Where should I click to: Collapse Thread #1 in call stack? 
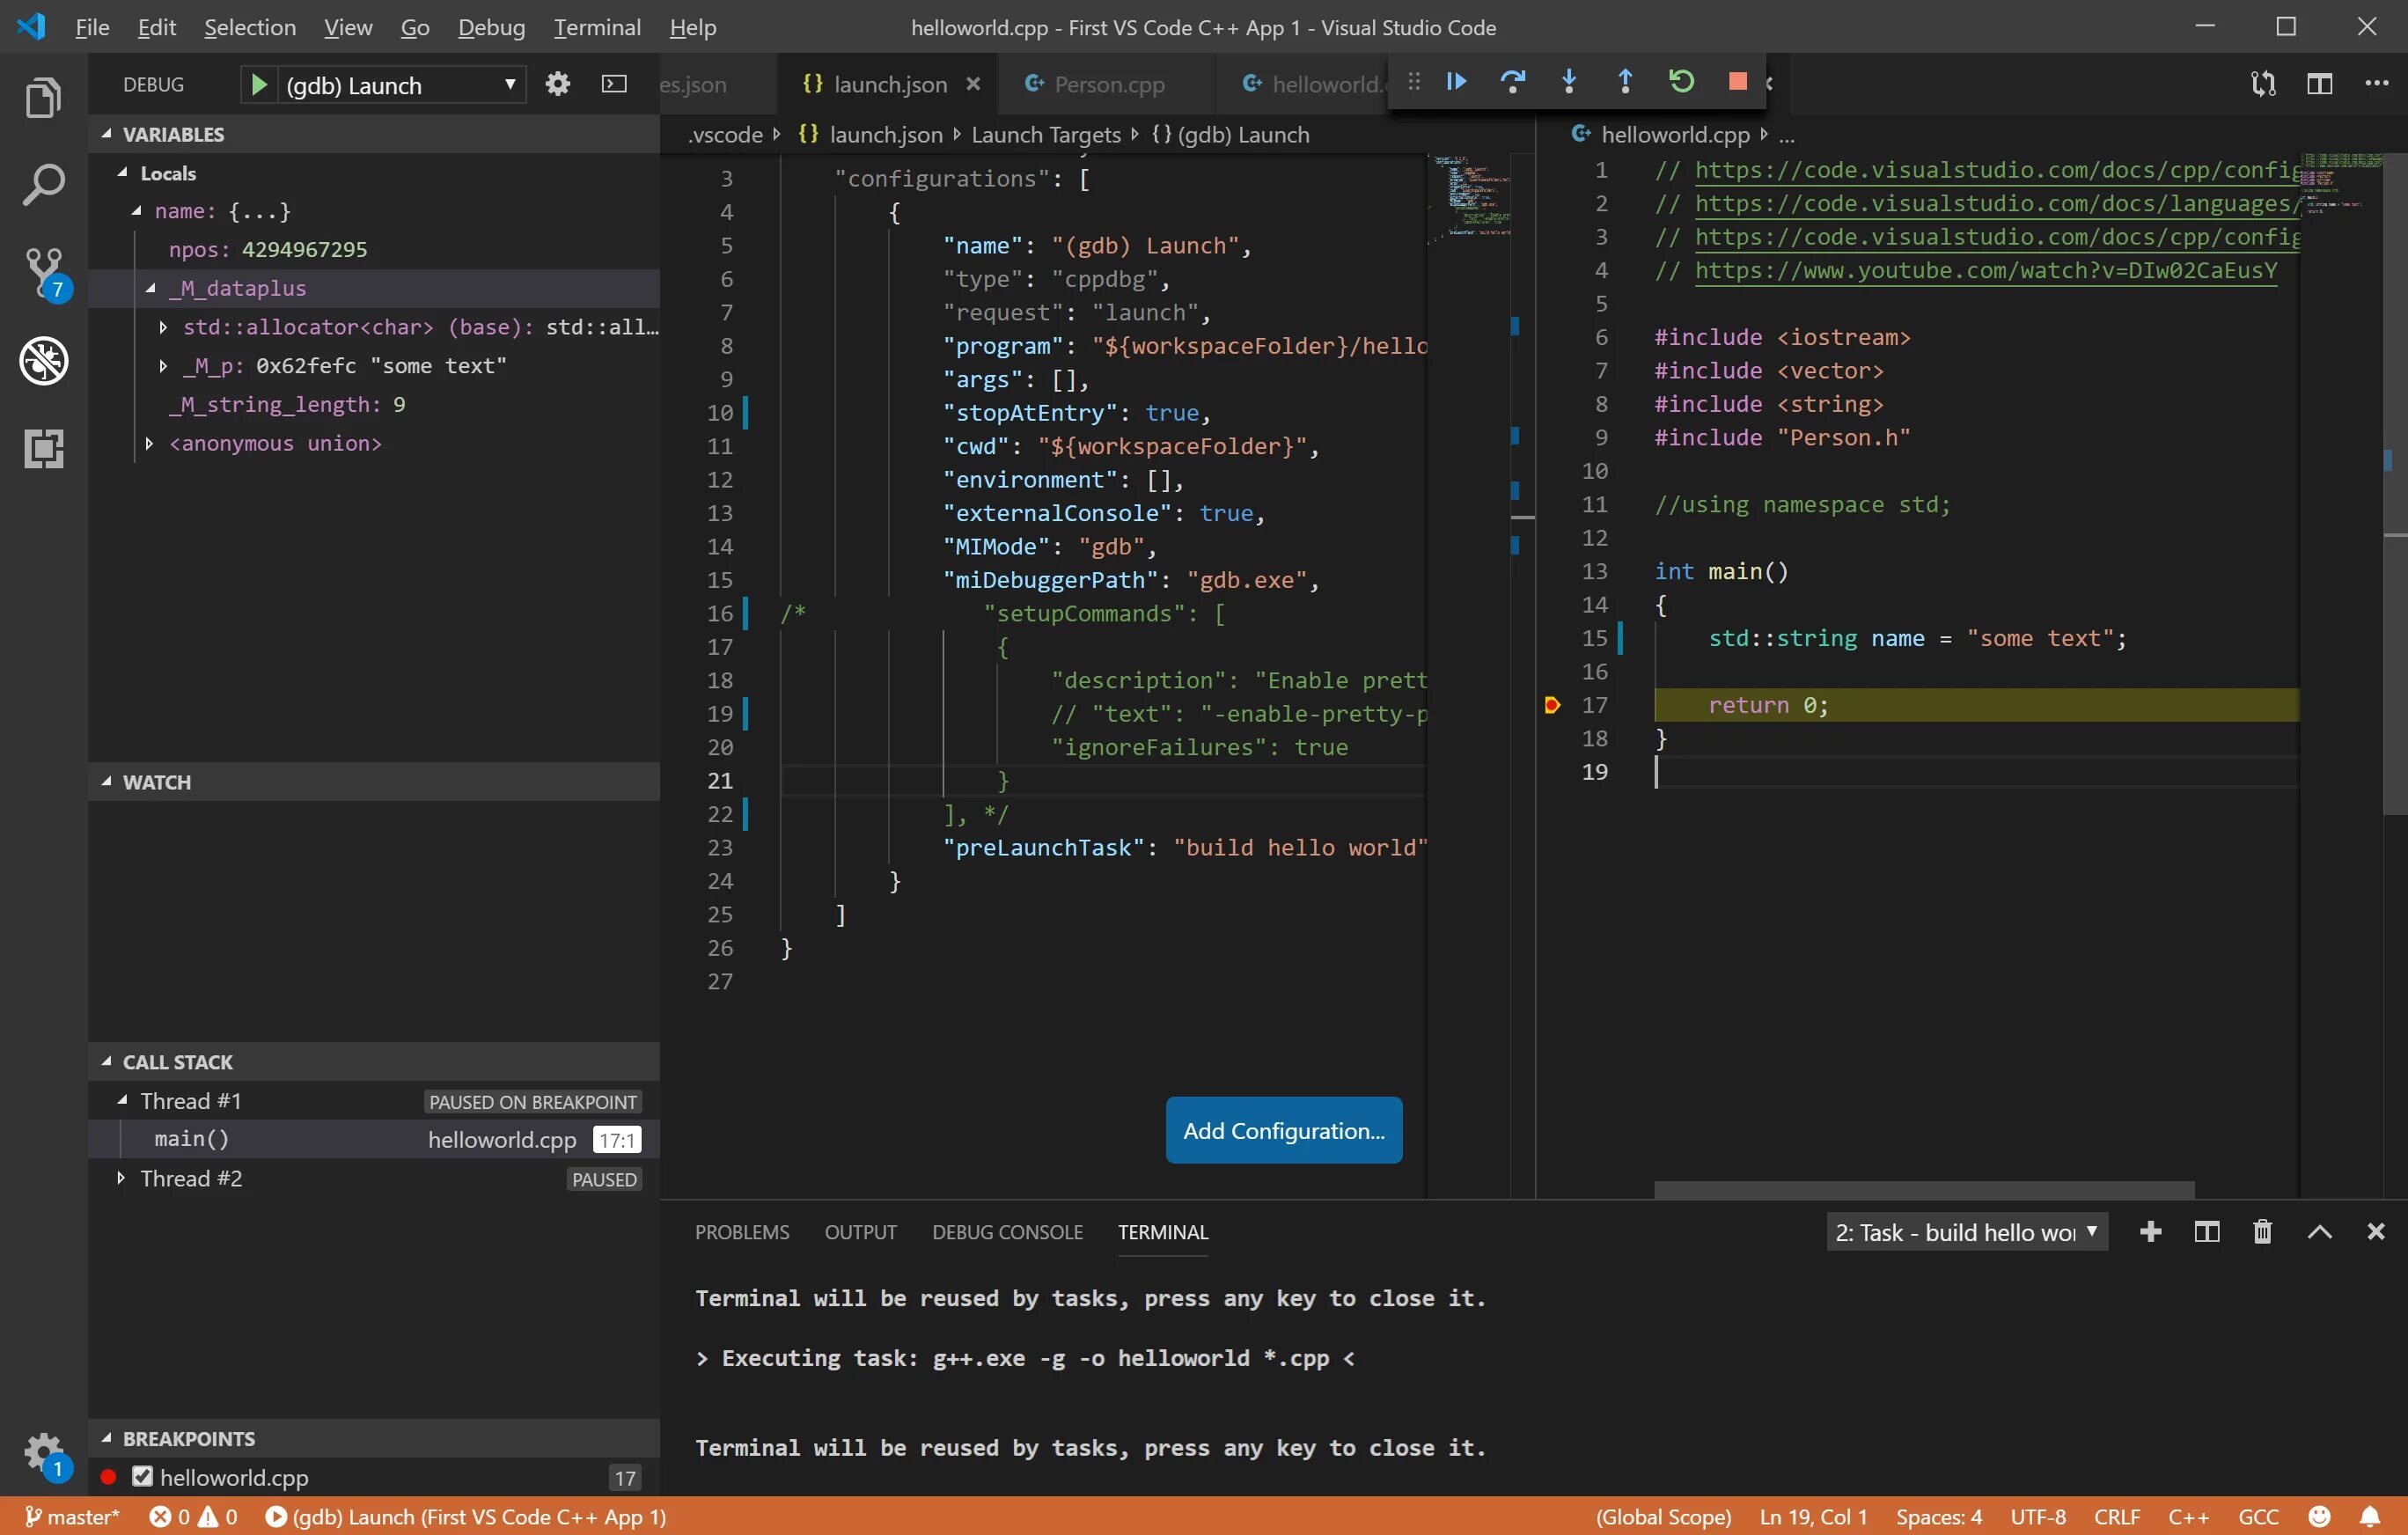pyautogui.click(x=122, y=1101)
